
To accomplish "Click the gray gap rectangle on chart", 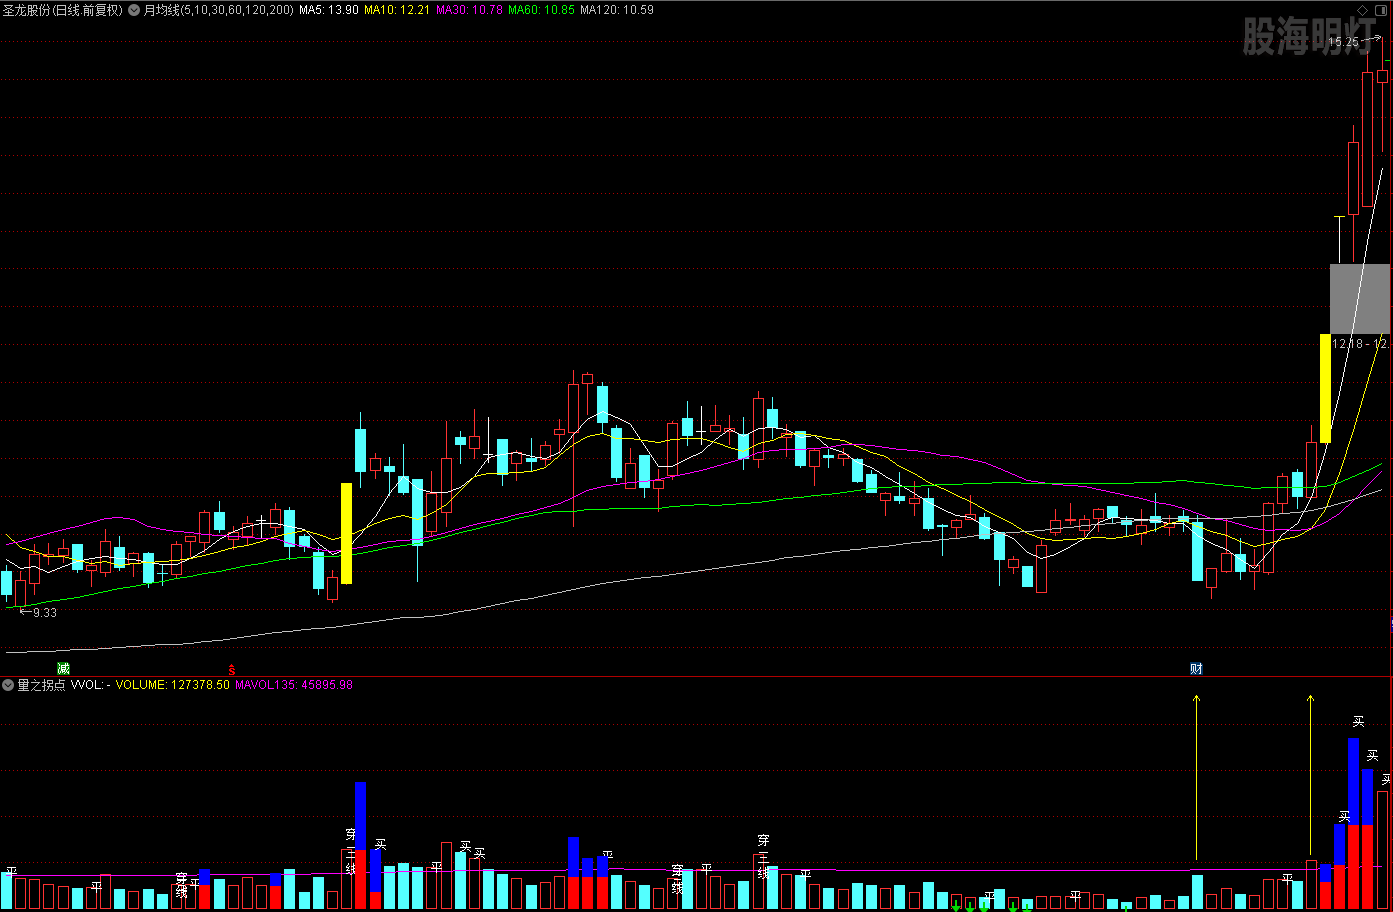I will [1359, 298].
